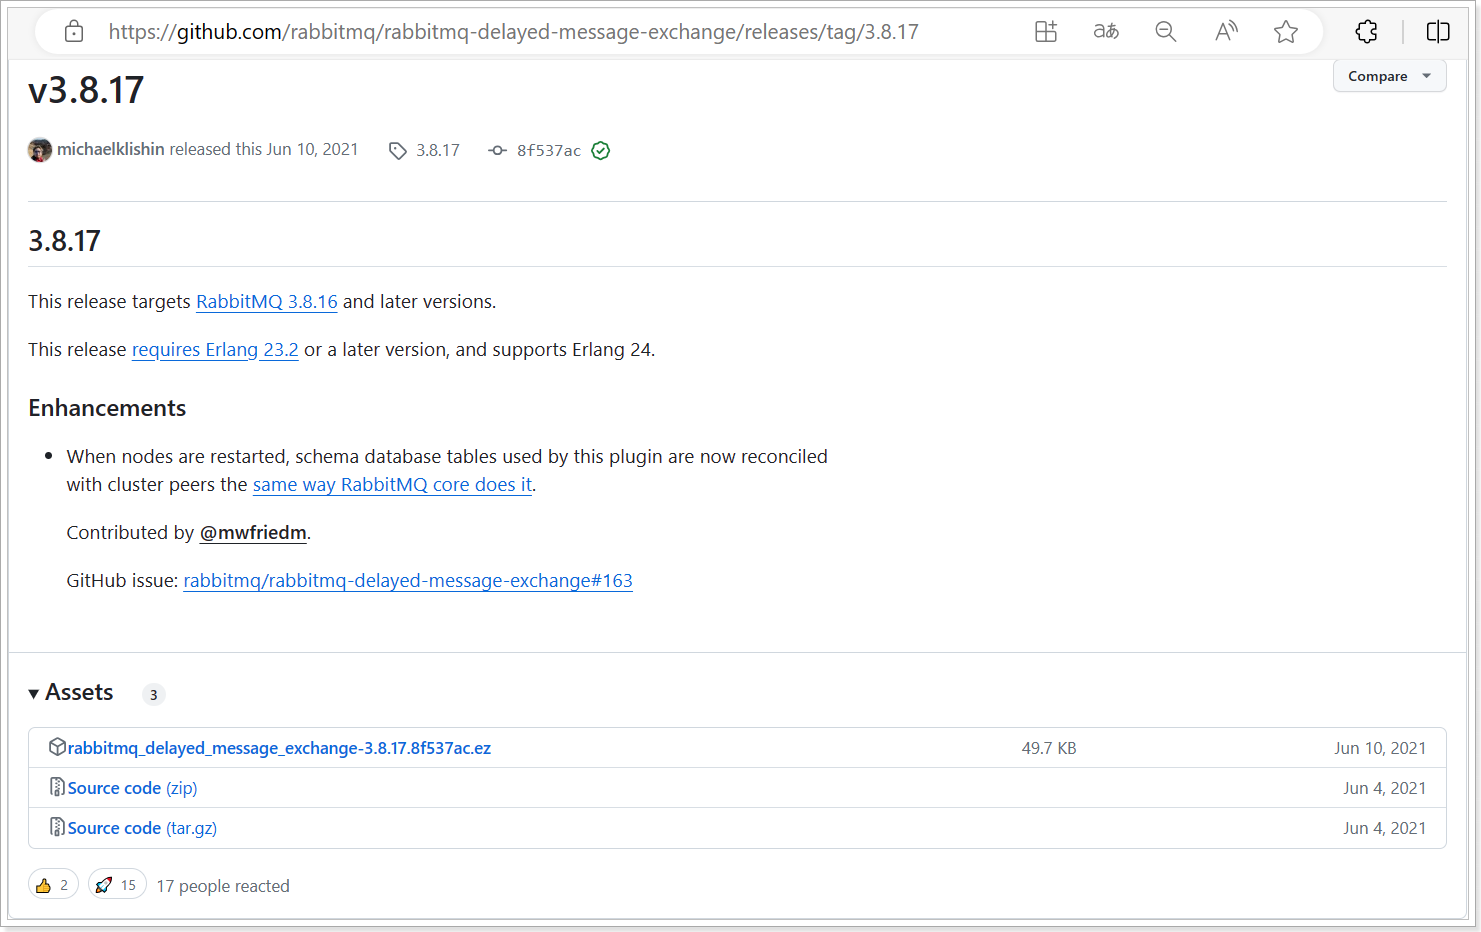Open 'same way RabbitMQ core does it' link

point(392,485)
